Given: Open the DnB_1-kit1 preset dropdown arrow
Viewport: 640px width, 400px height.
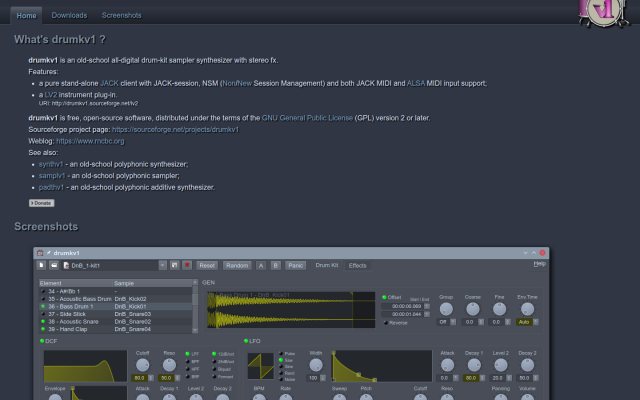Looking at the screenshot, I should [162, 265].
